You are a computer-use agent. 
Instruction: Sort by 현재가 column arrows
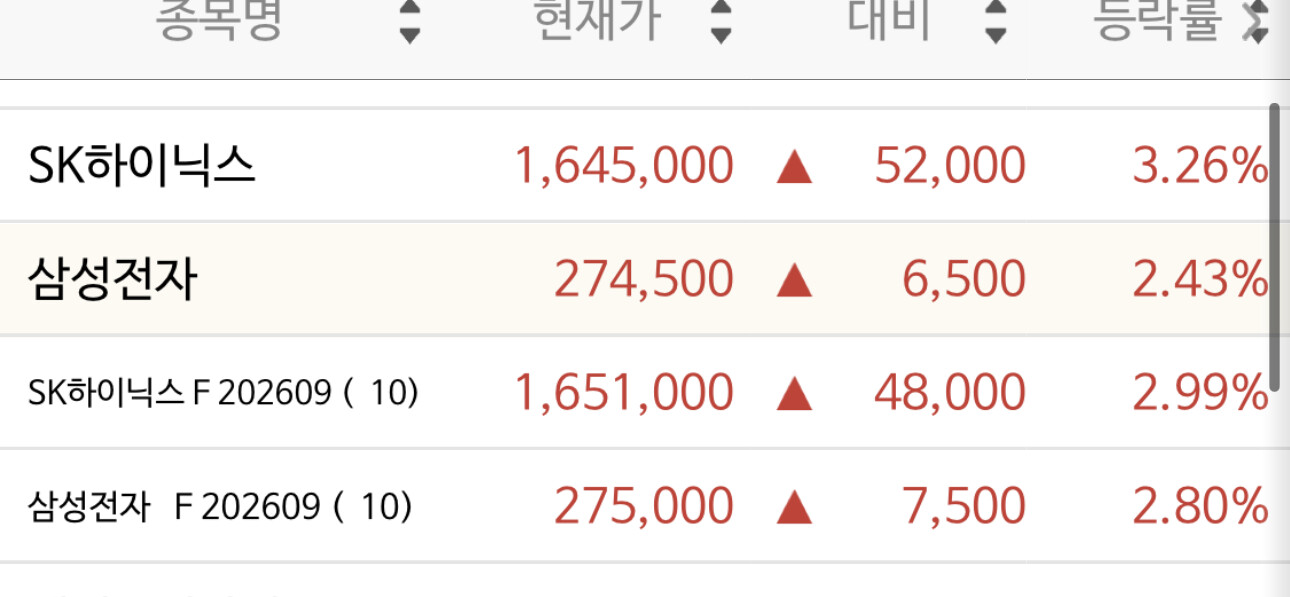721,21
